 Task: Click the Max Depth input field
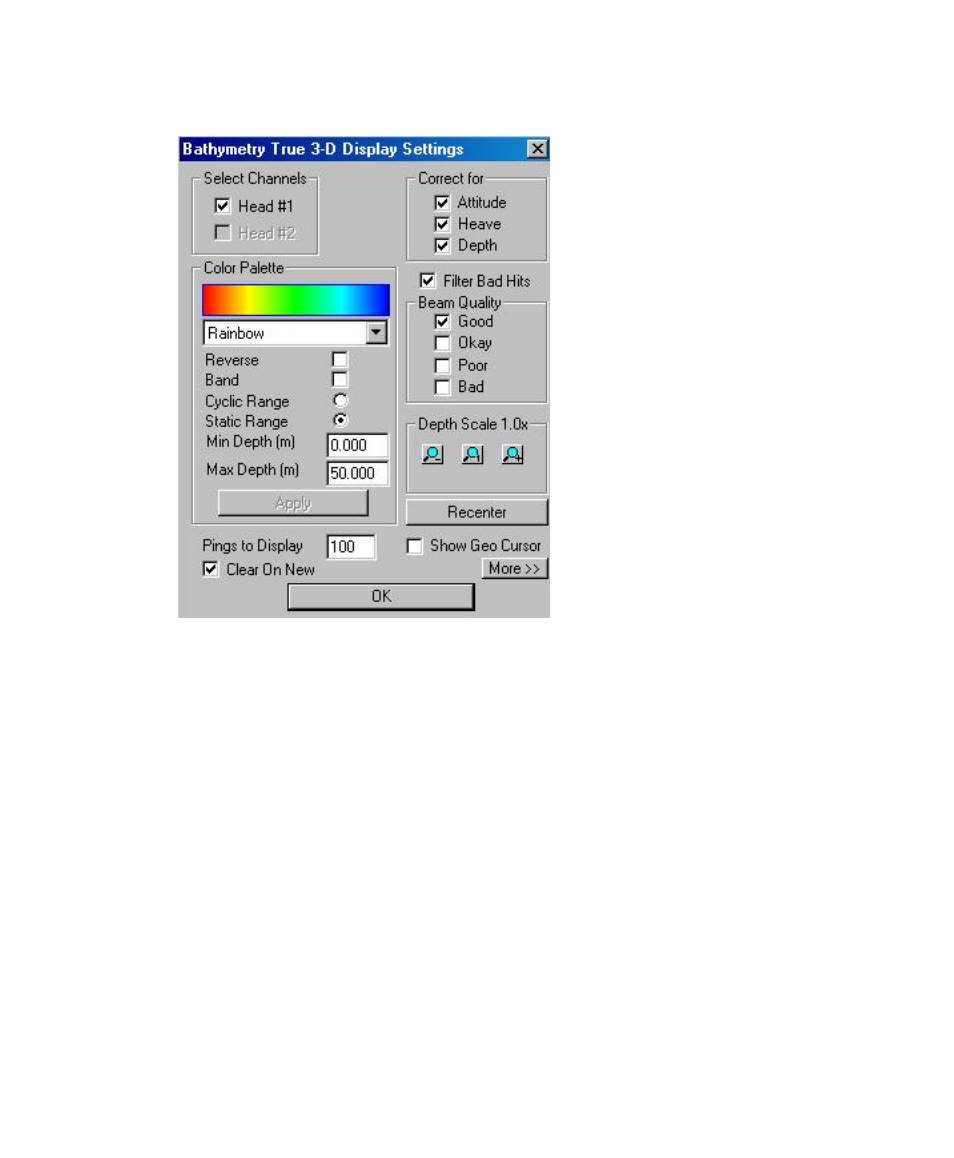(x=357, y=473)
